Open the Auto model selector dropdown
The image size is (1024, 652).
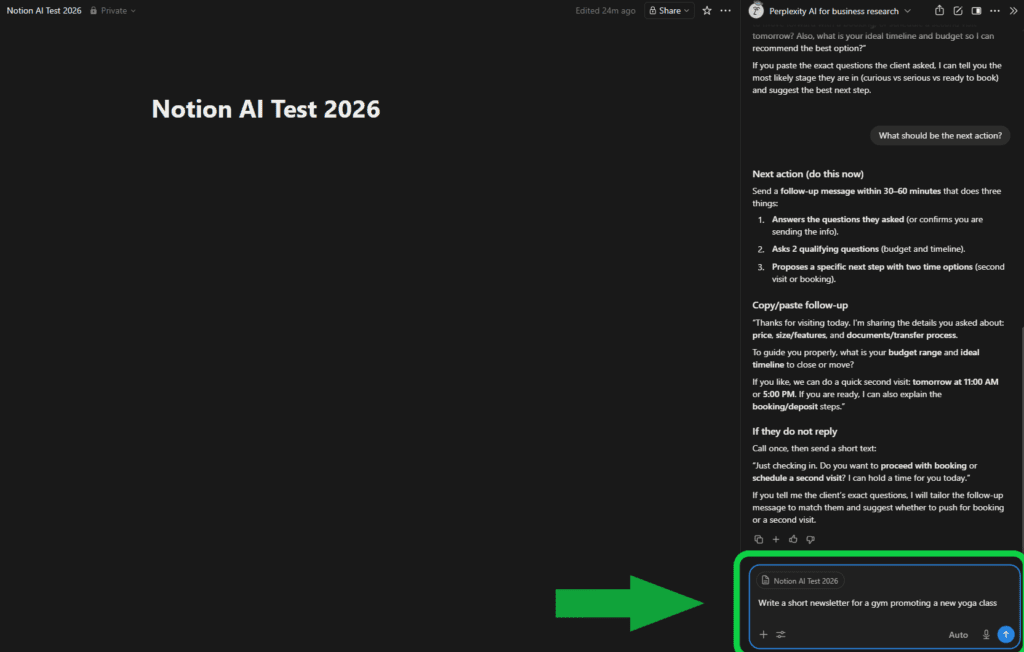point(958,635)
